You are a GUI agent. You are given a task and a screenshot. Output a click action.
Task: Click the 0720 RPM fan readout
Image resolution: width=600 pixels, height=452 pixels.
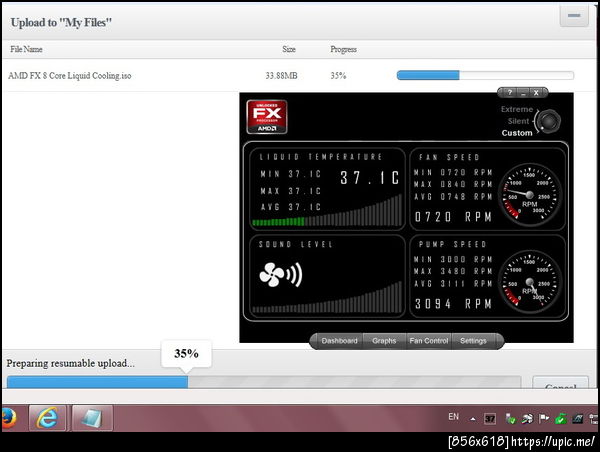point(453,217)
